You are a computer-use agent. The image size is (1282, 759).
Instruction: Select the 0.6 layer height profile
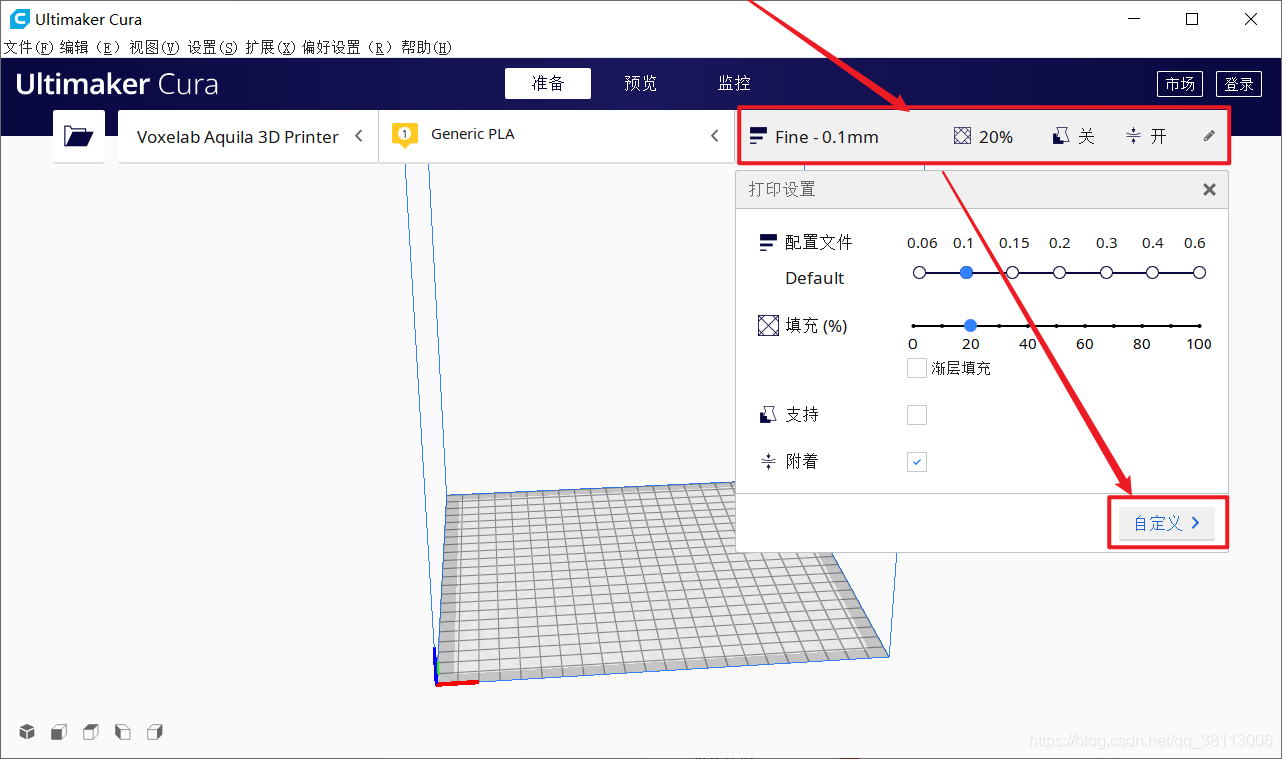(1199, 272)
